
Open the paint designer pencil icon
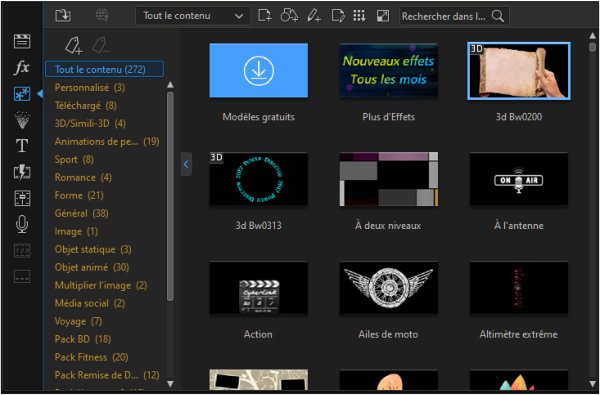pyautogui.click(x=314, y=16)
